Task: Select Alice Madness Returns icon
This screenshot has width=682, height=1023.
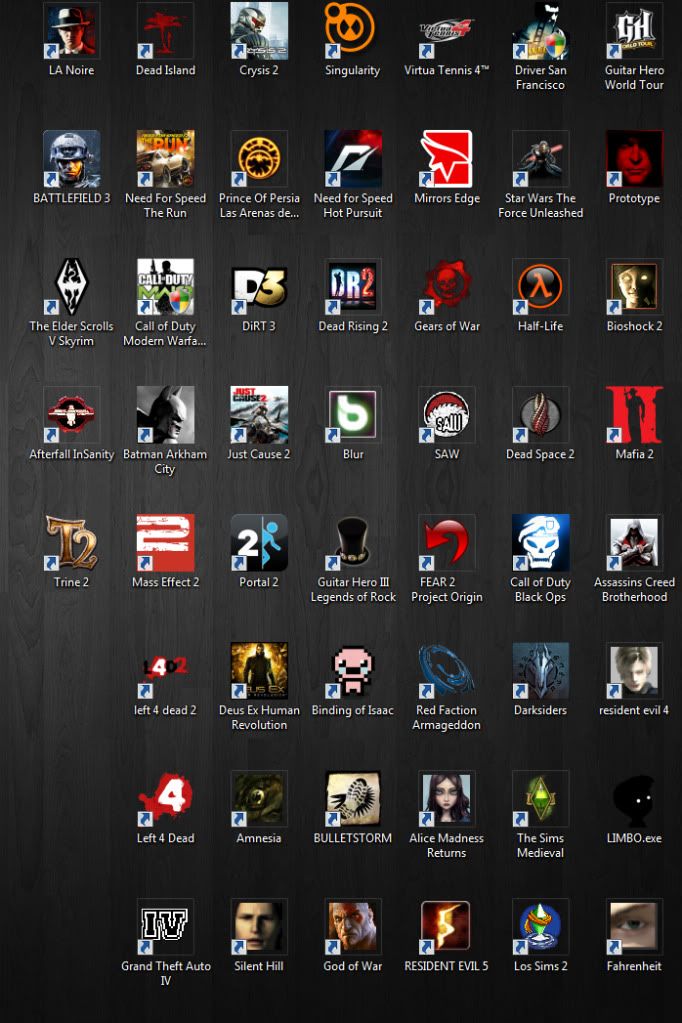Action: click(x=446, y=798)
